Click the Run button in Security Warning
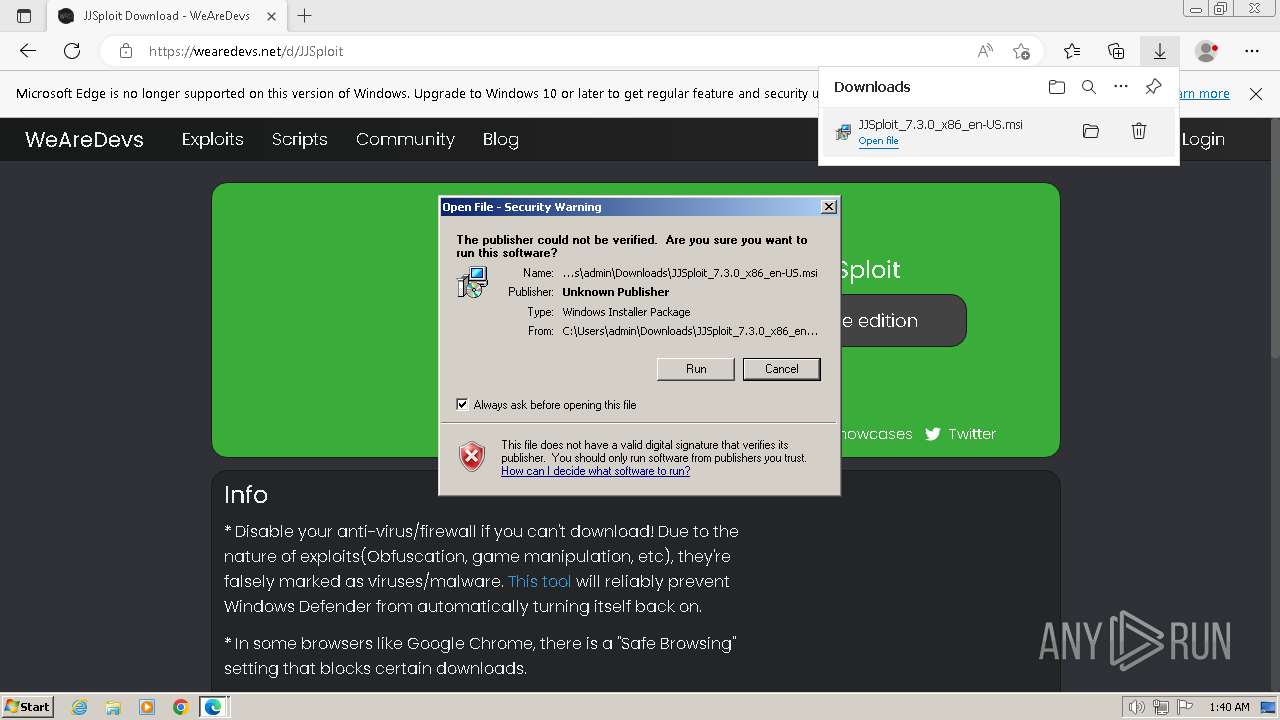1280x720 pixels. pyautogui.click(x=696, y=369)
